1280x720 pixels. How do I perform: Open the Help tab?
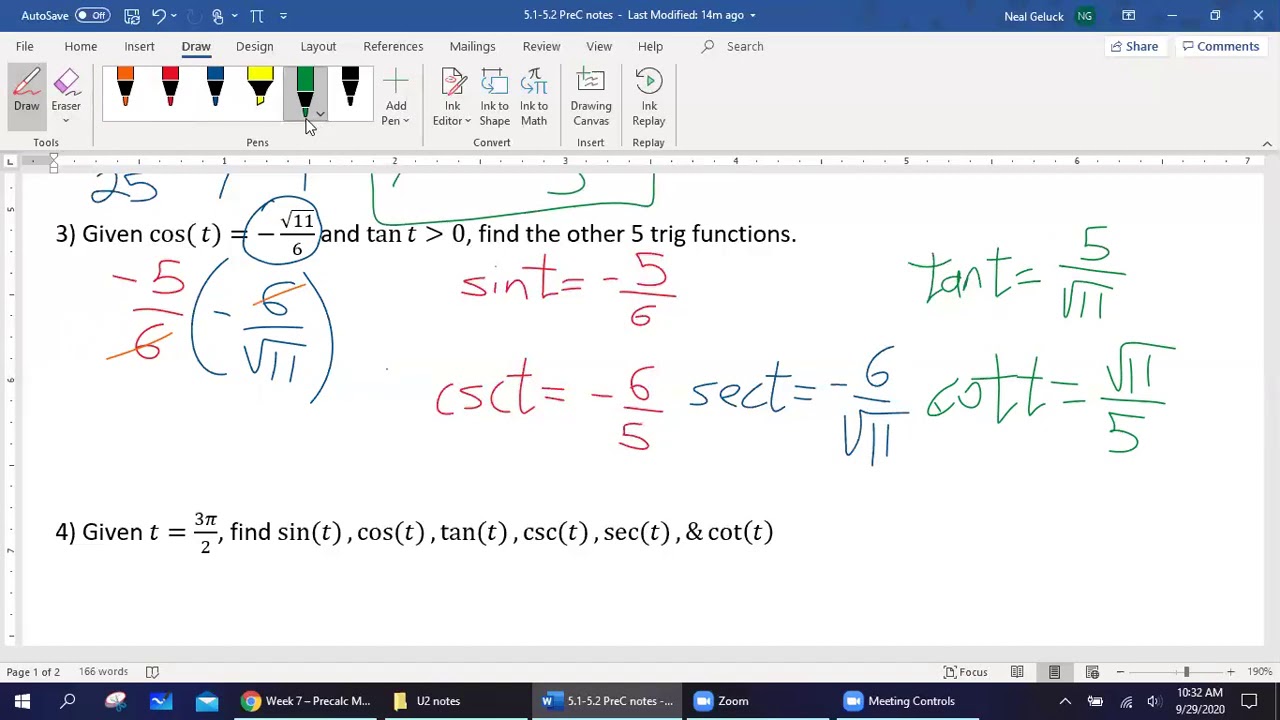[x=650, y=46]
